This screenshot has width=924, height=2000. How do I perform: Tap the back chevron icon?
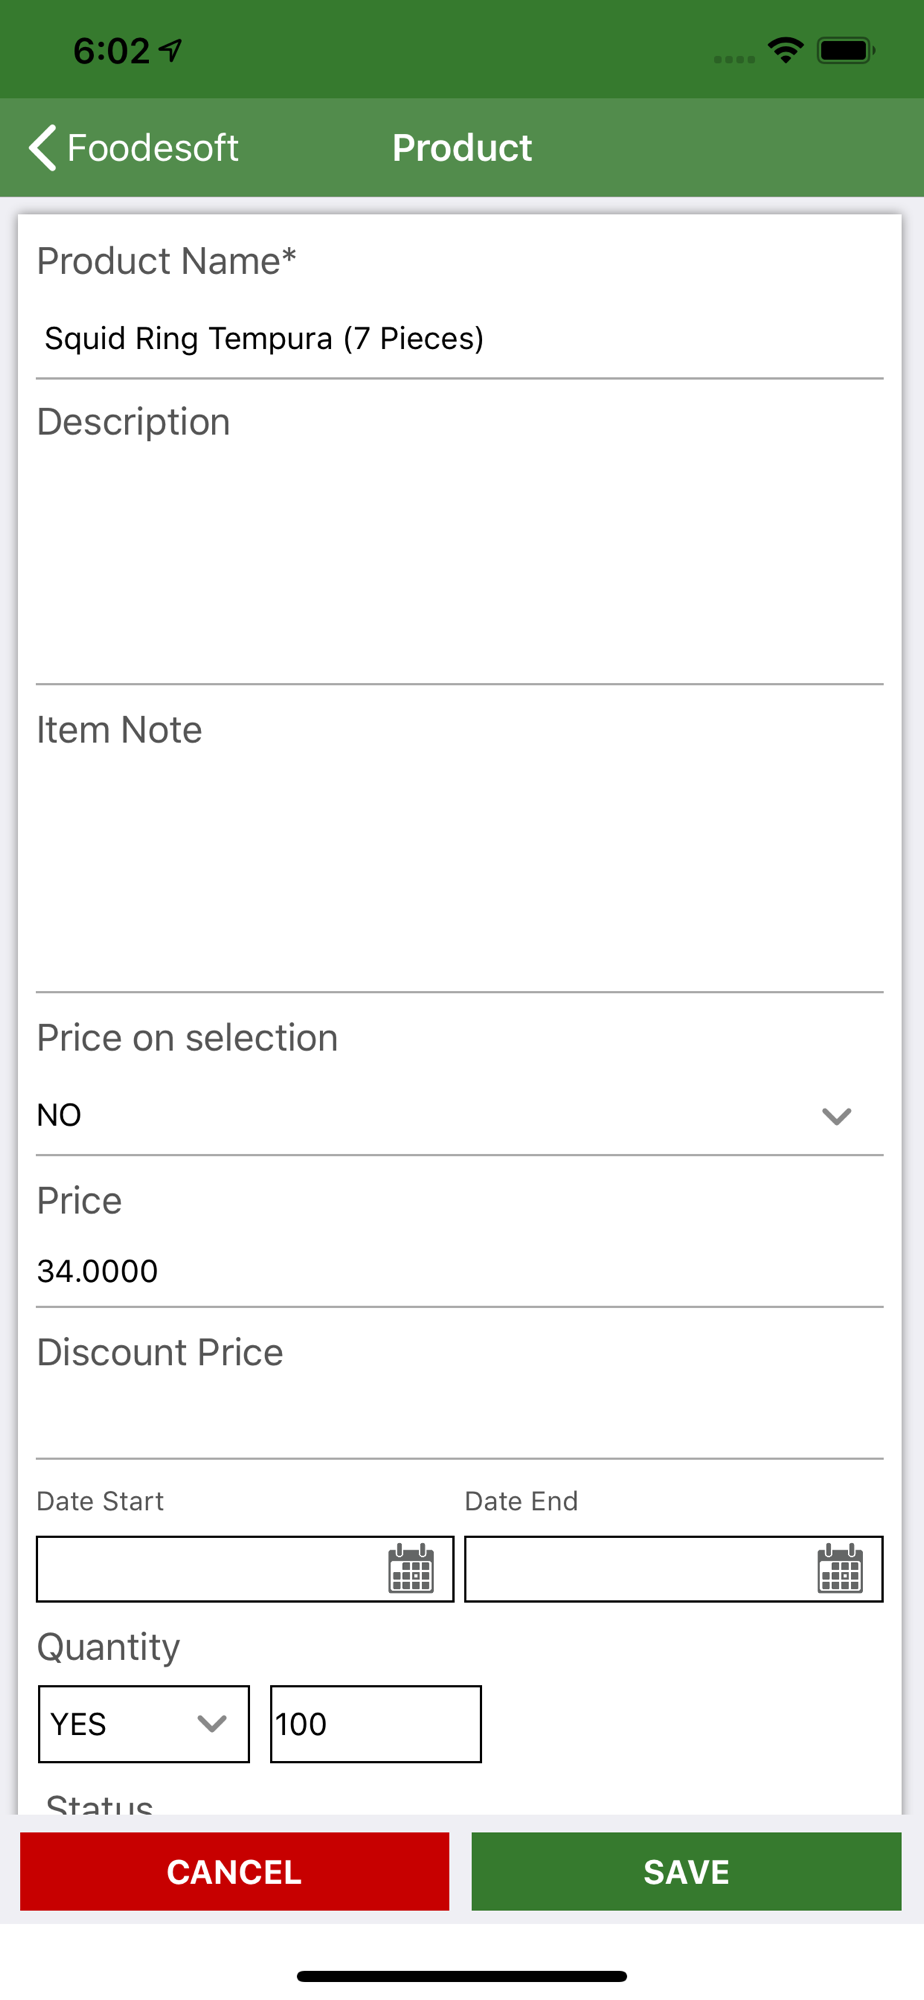[42, 148]
